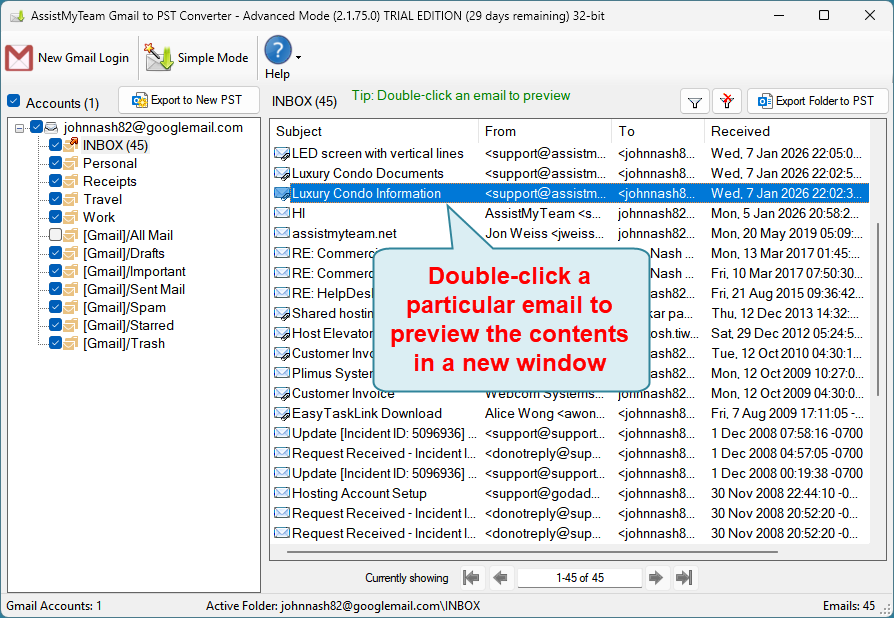Select the [Gmail]/Trash folder
This screenshot has width=894, height=618.
(124, 344)
